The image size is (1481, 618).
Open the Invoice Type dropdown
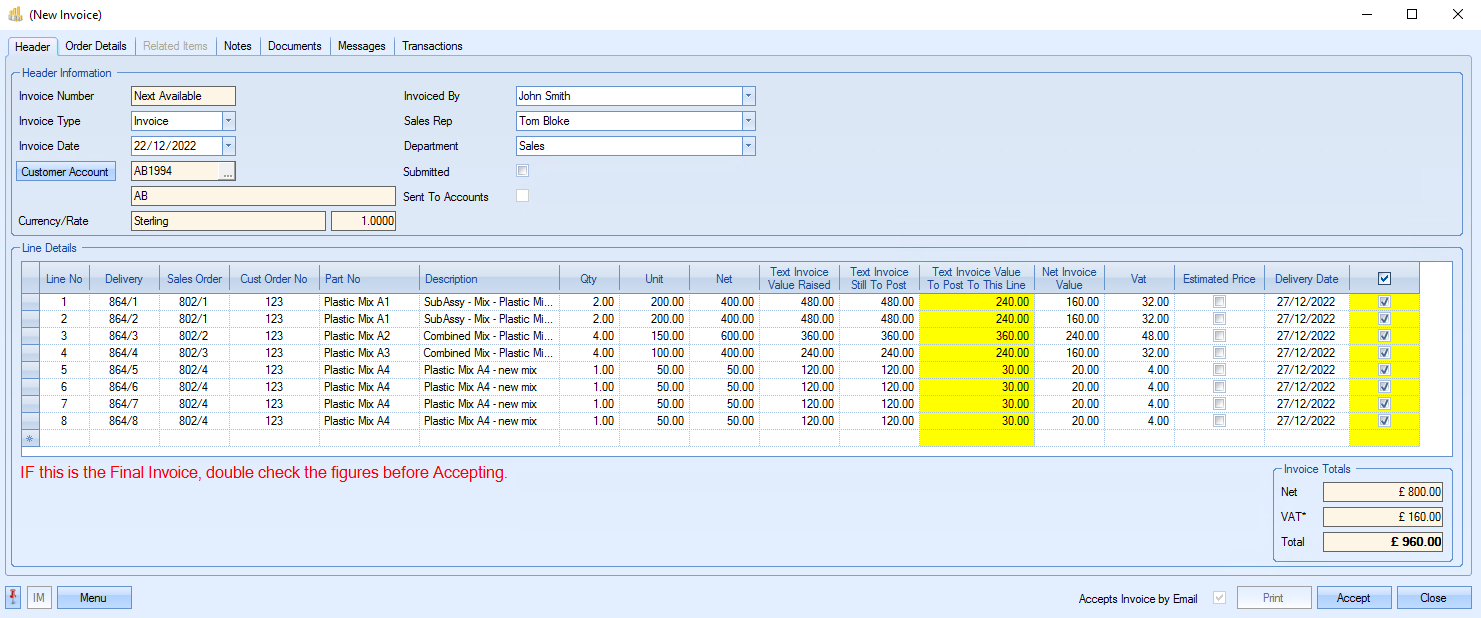pos(228,121)
